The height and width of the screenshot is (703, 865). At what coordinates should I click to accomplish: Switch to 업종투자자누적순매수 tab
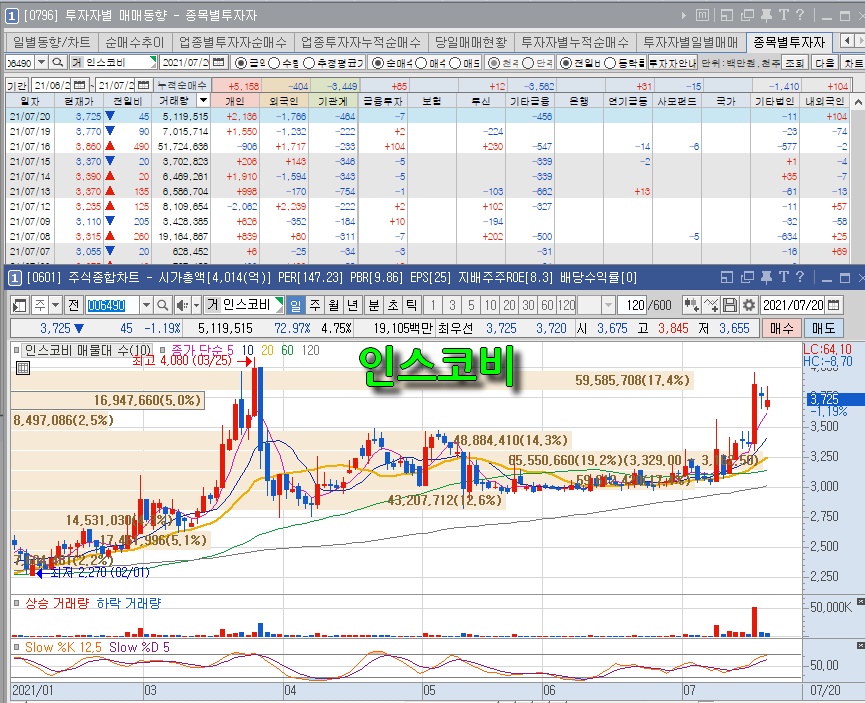pyautogui.click(x=361, y=42)
